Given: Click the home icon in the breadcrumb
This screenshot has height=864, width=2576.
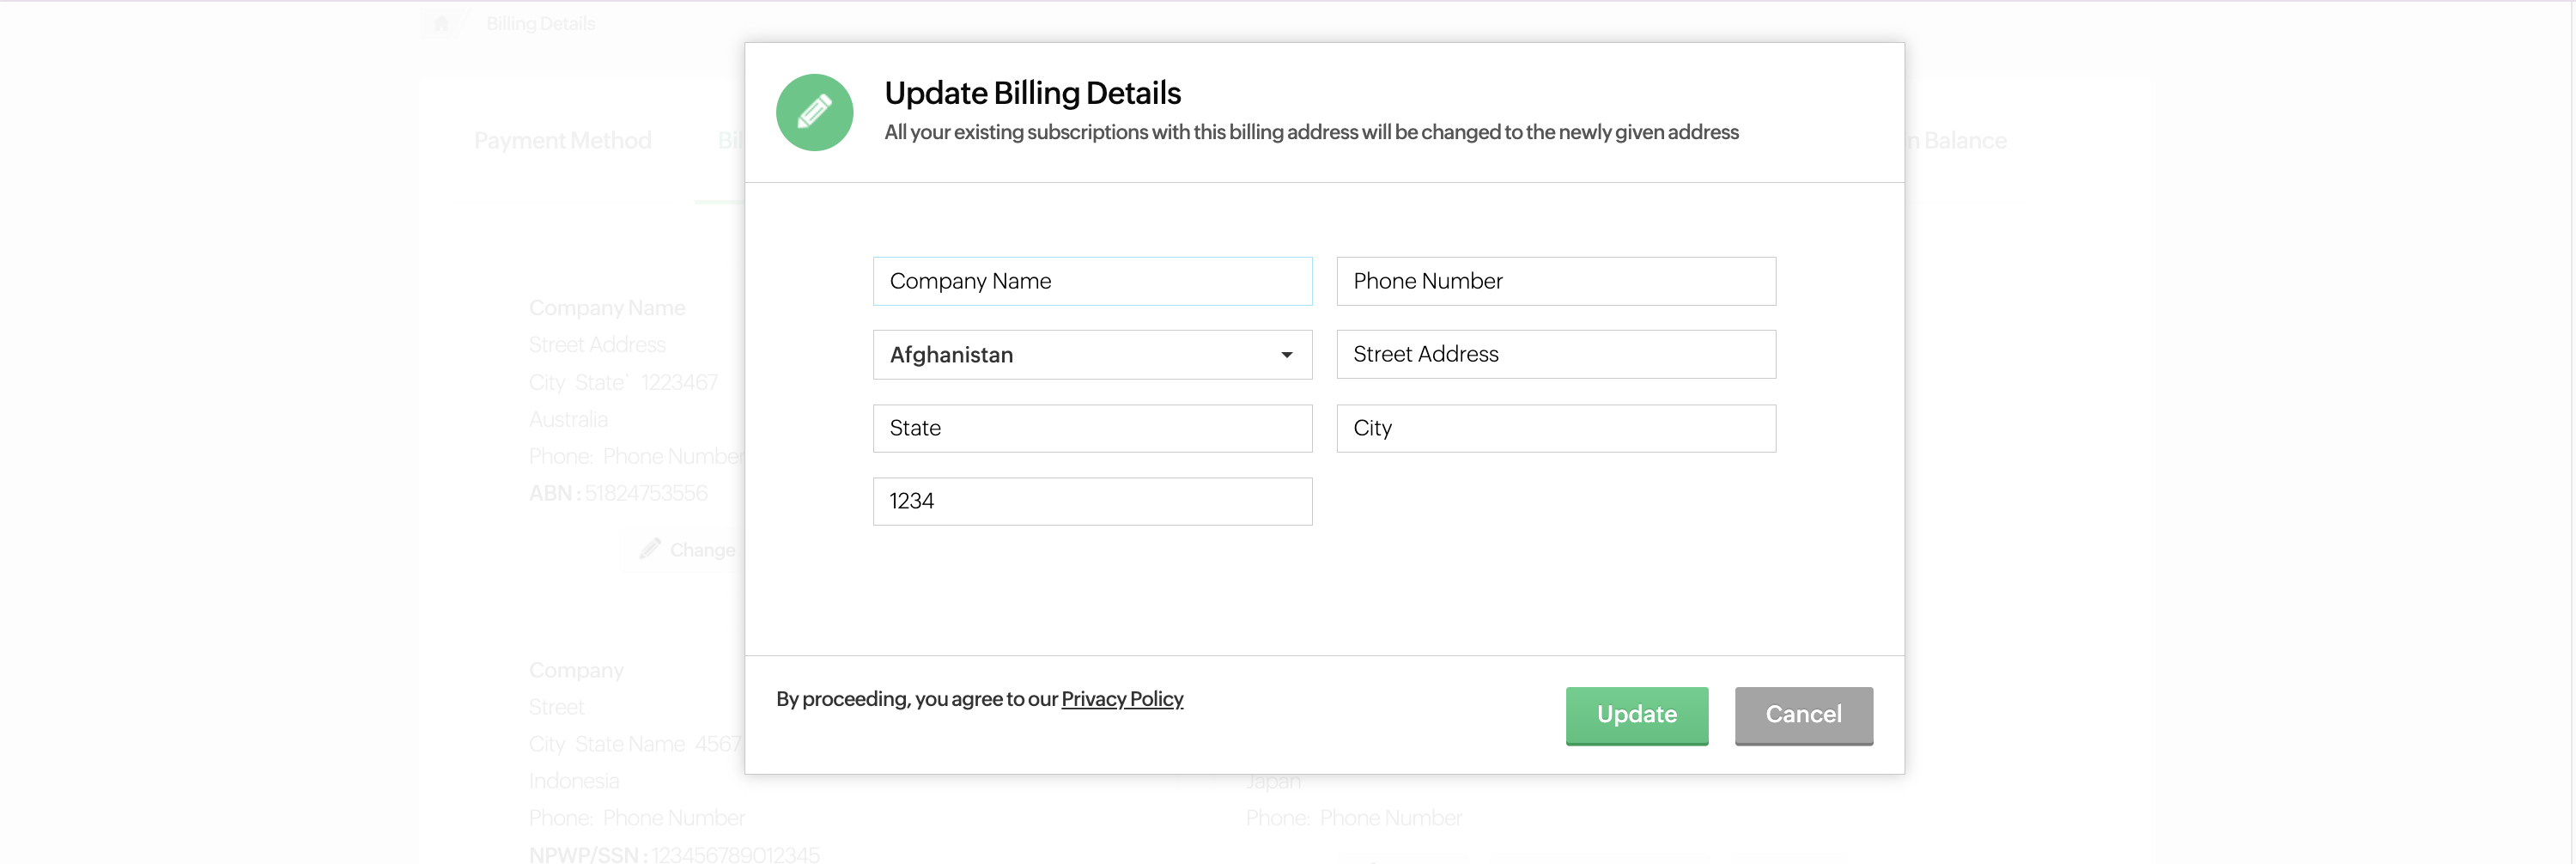Looking at the screenshot, I should (441, 23).
